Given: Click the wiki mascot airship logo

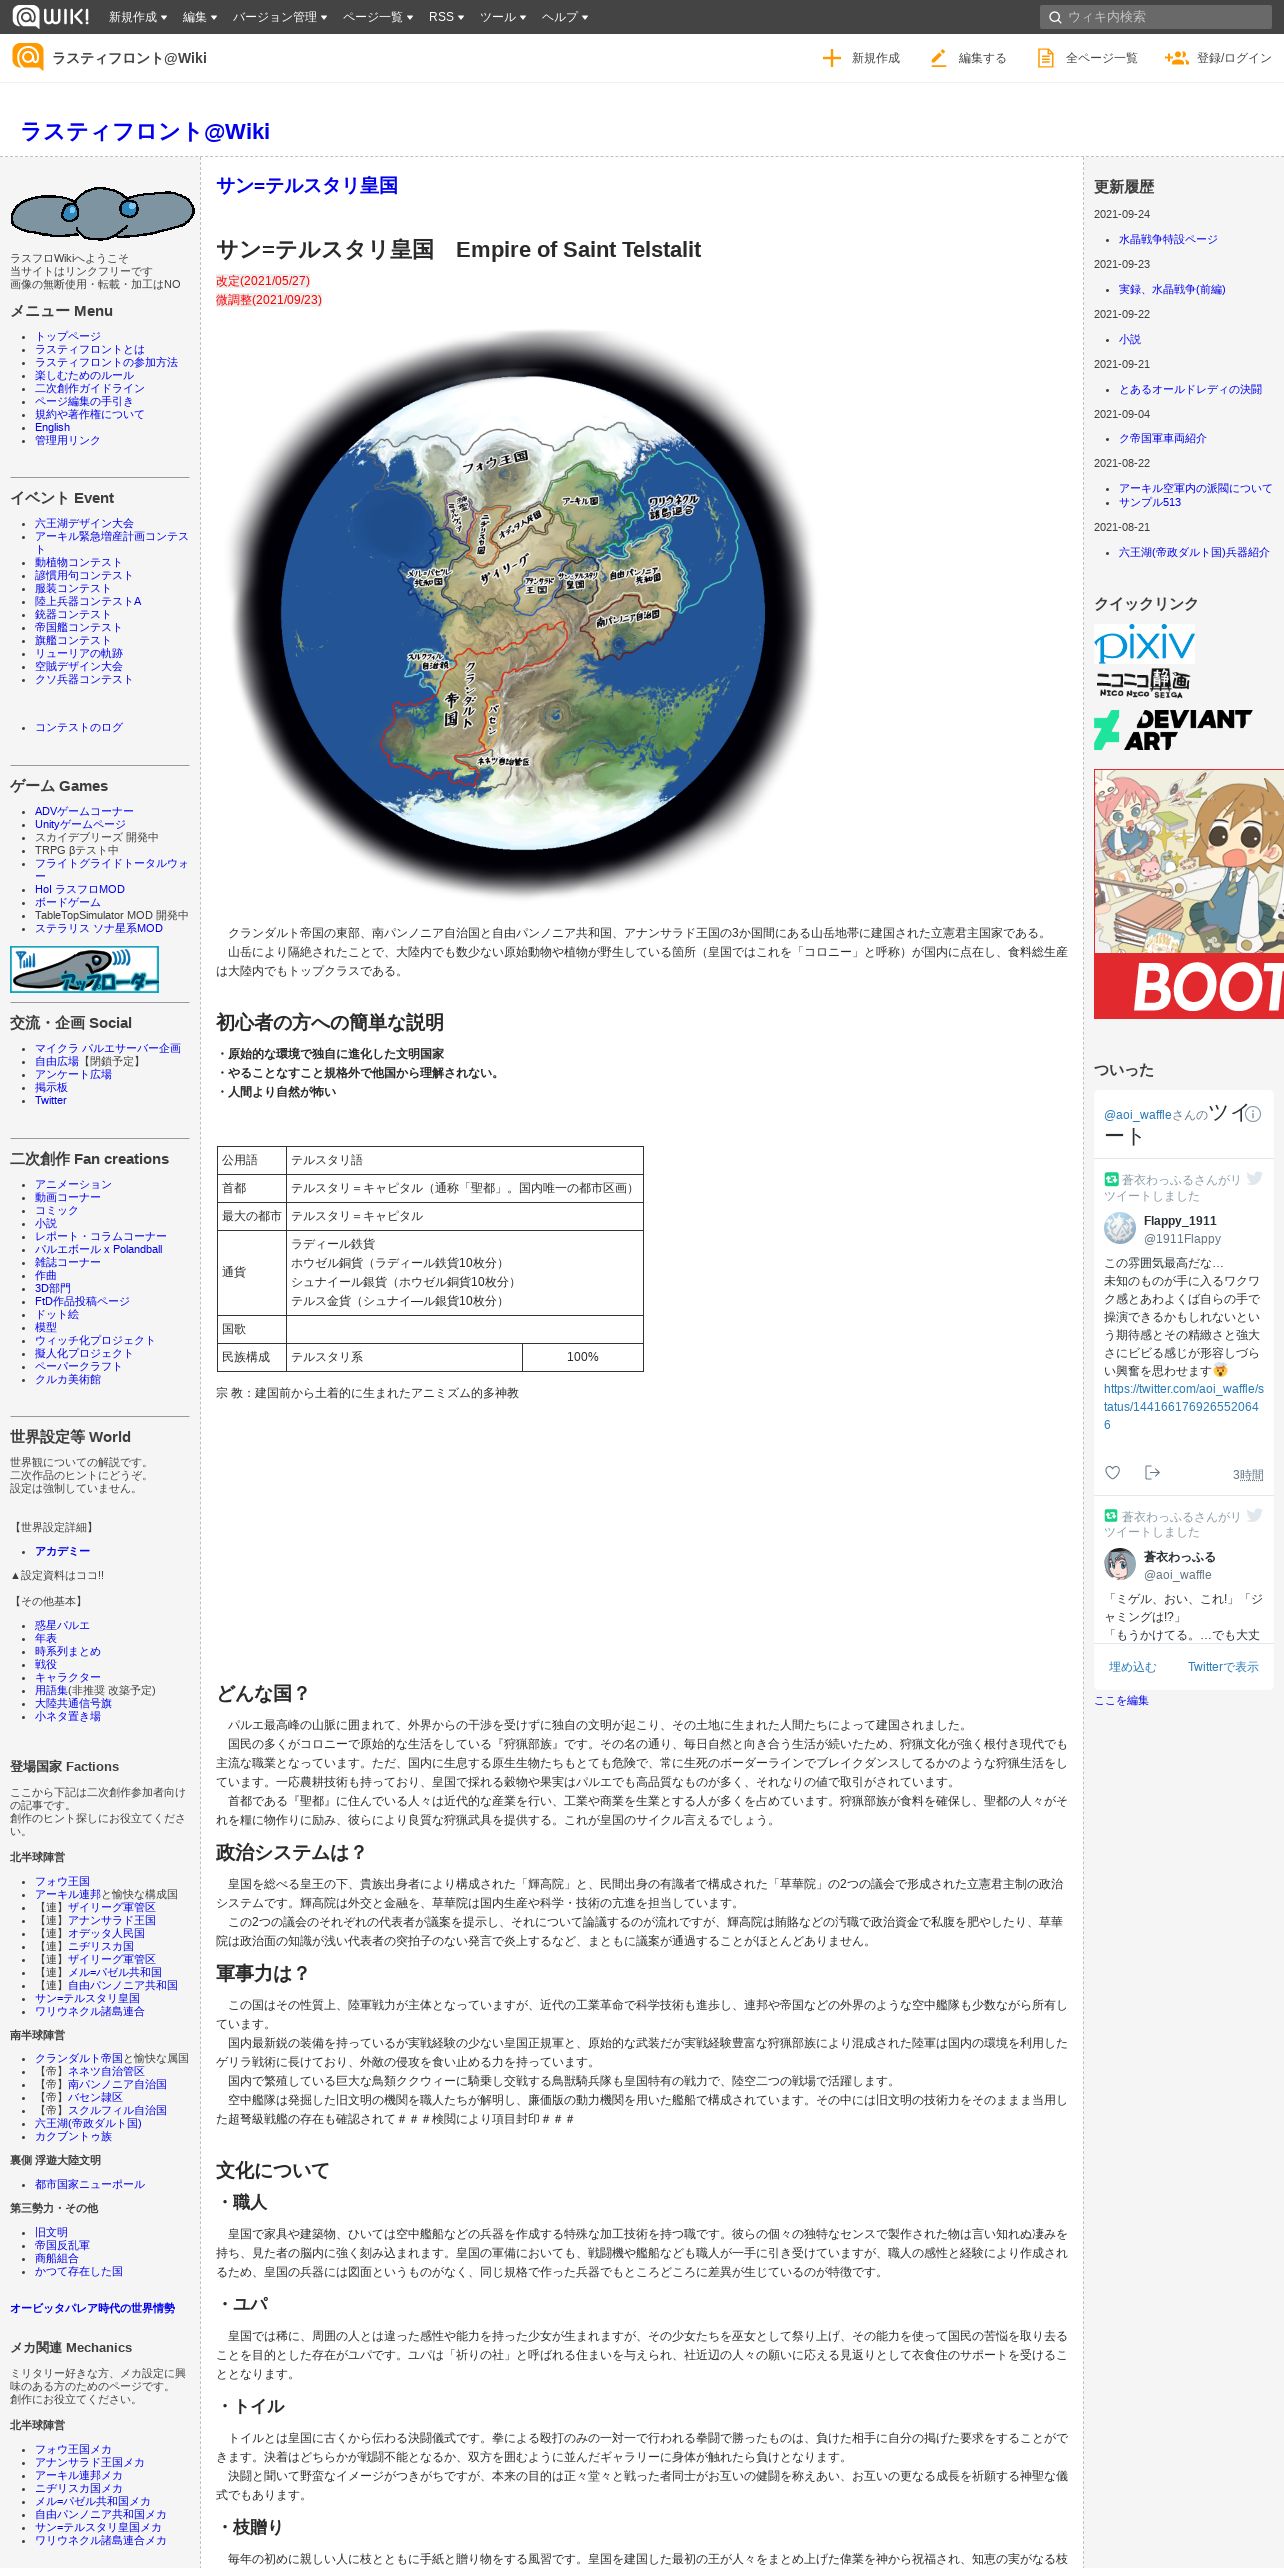Looking at the screenshot, I should click(x=102, y=213).
